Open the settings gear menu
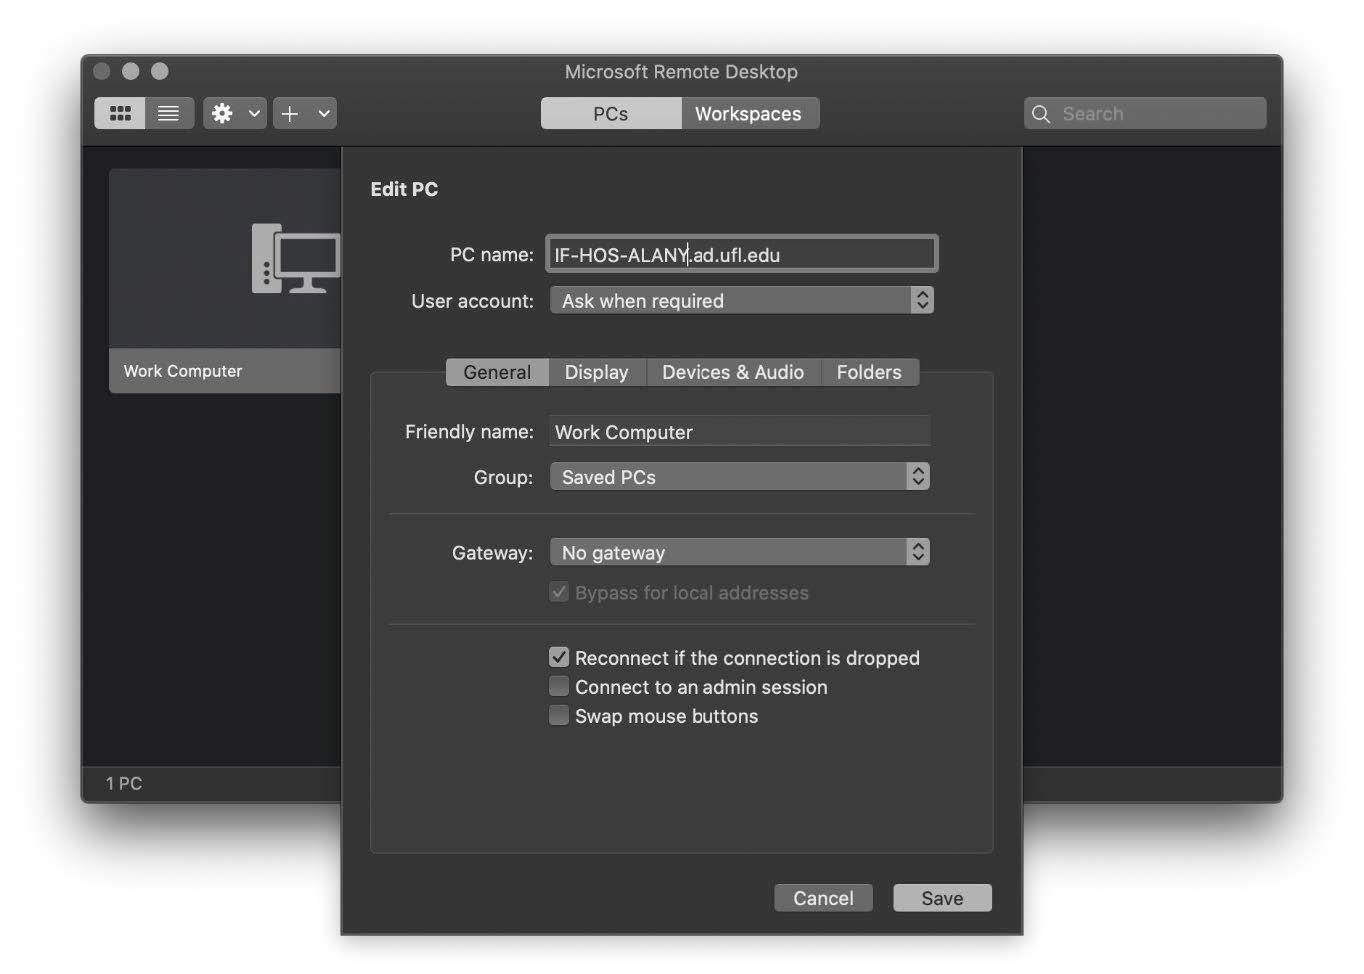1364x974 pixels. [234, 114]
